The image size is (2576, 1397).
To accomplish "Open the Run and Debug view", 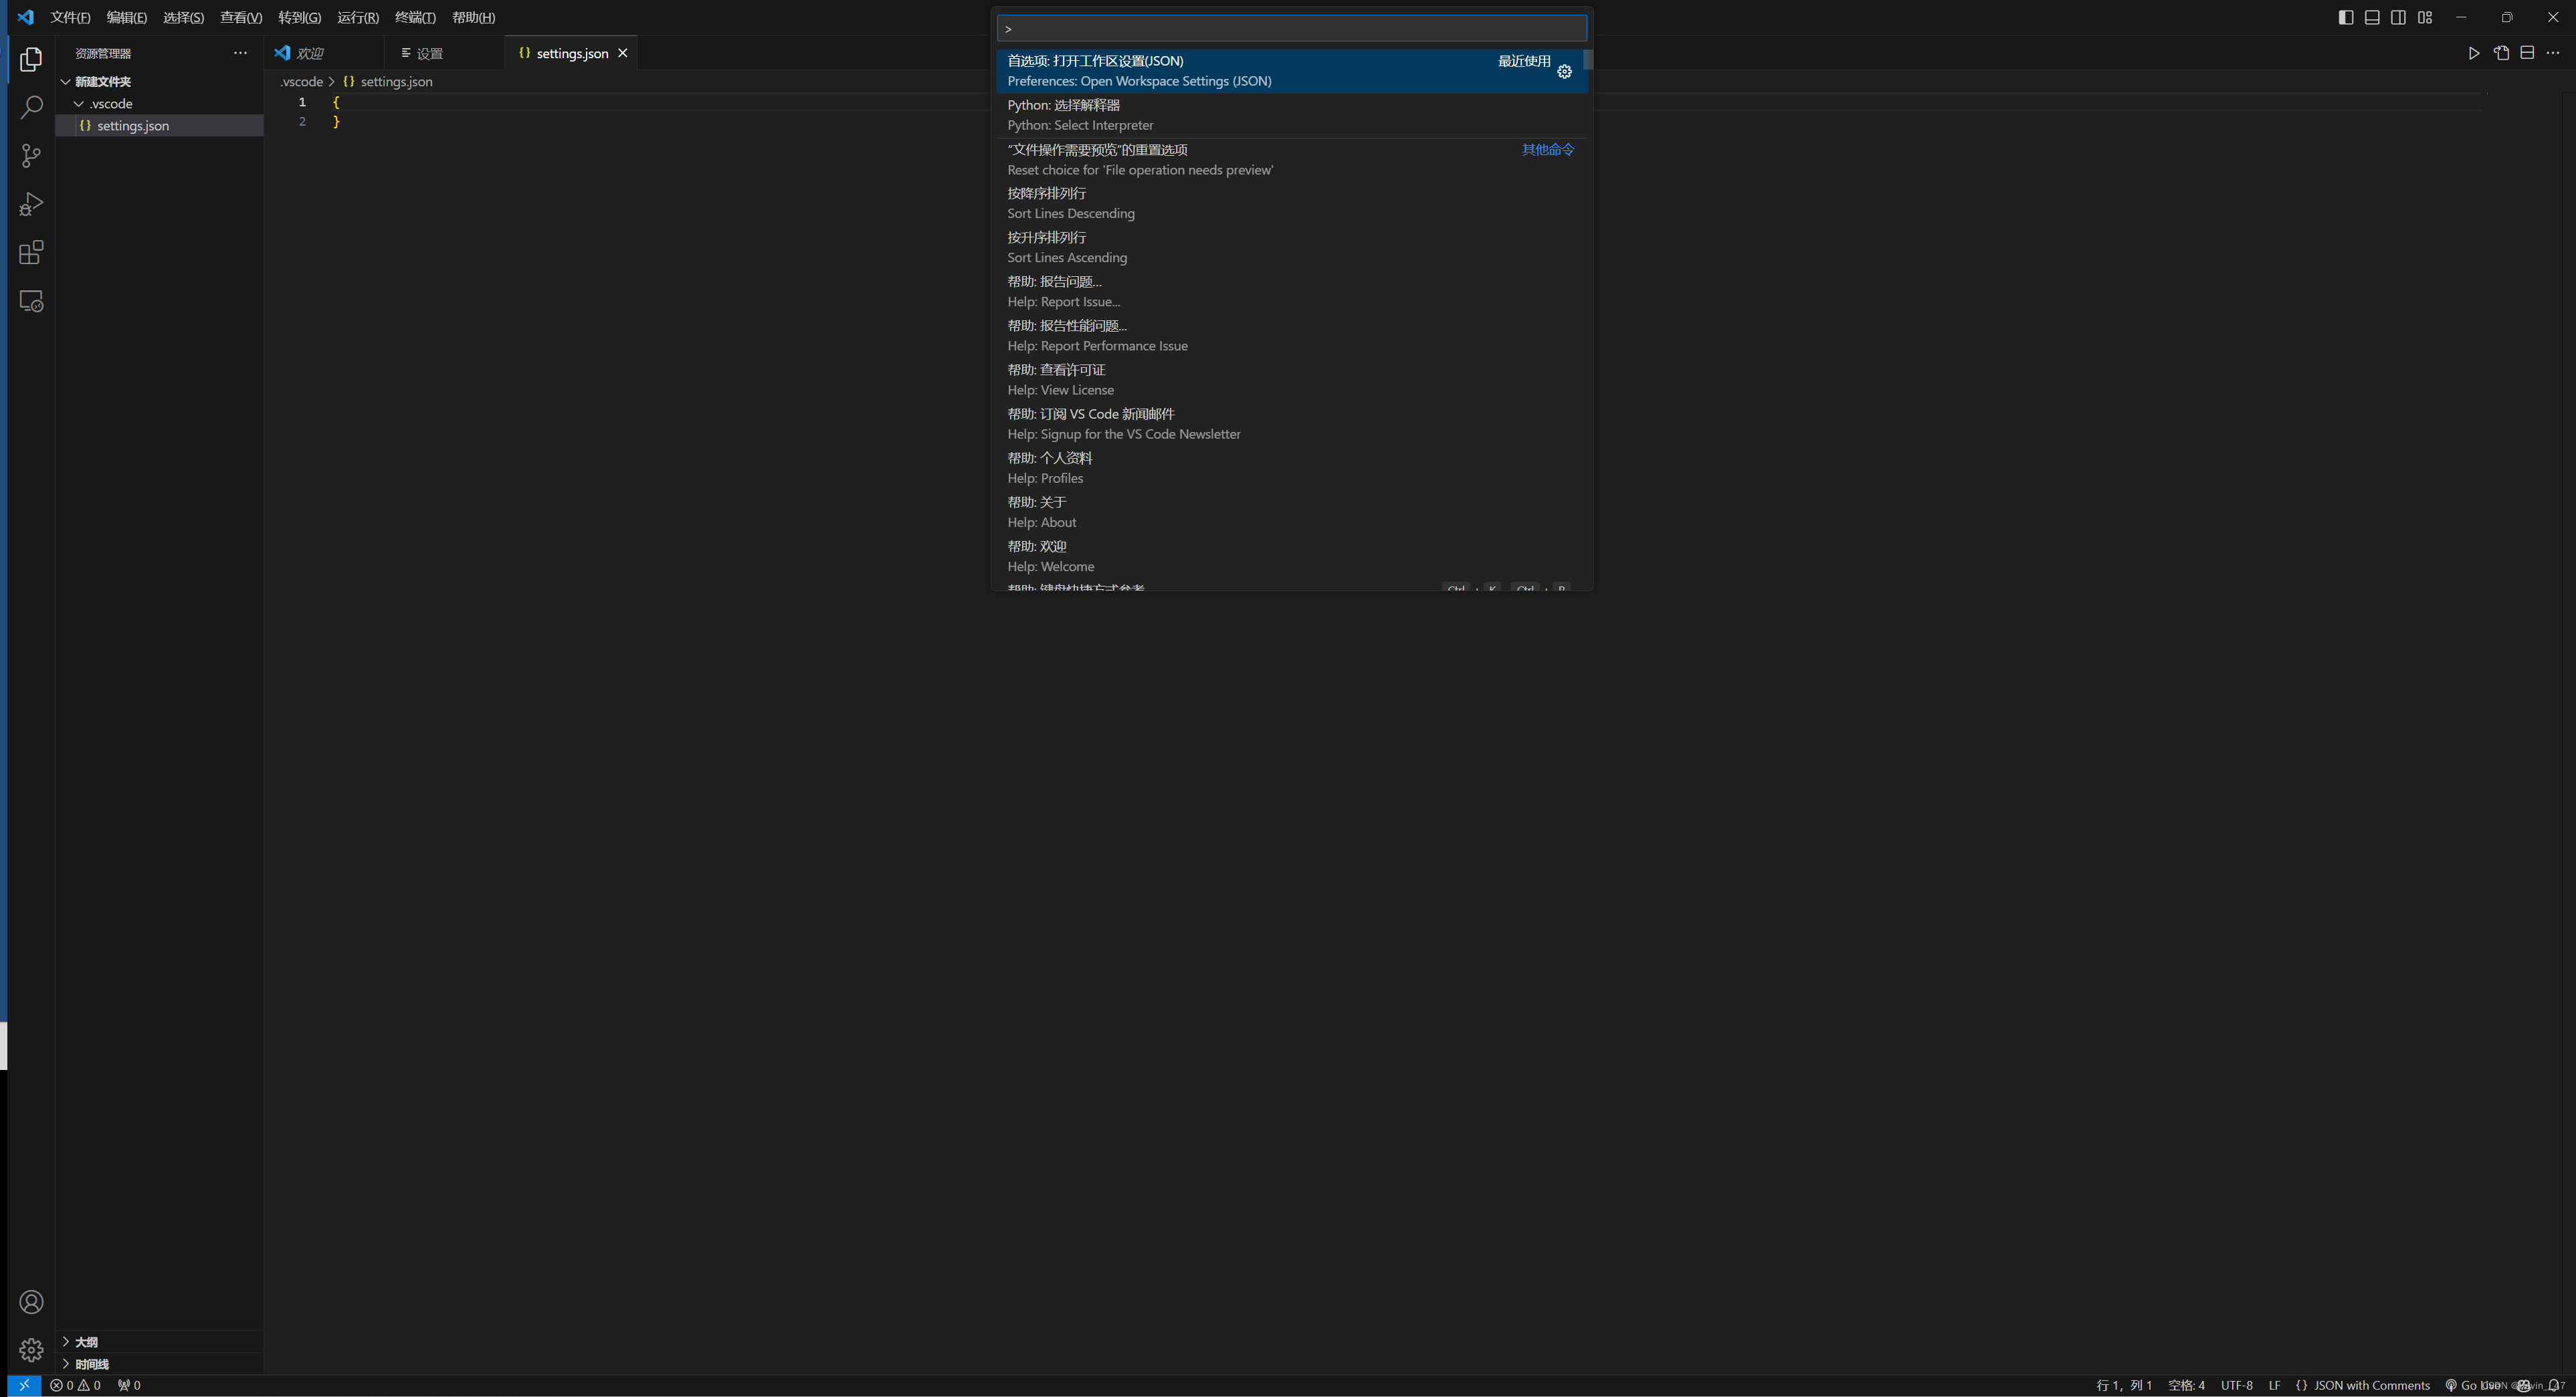I will point(30,203).
